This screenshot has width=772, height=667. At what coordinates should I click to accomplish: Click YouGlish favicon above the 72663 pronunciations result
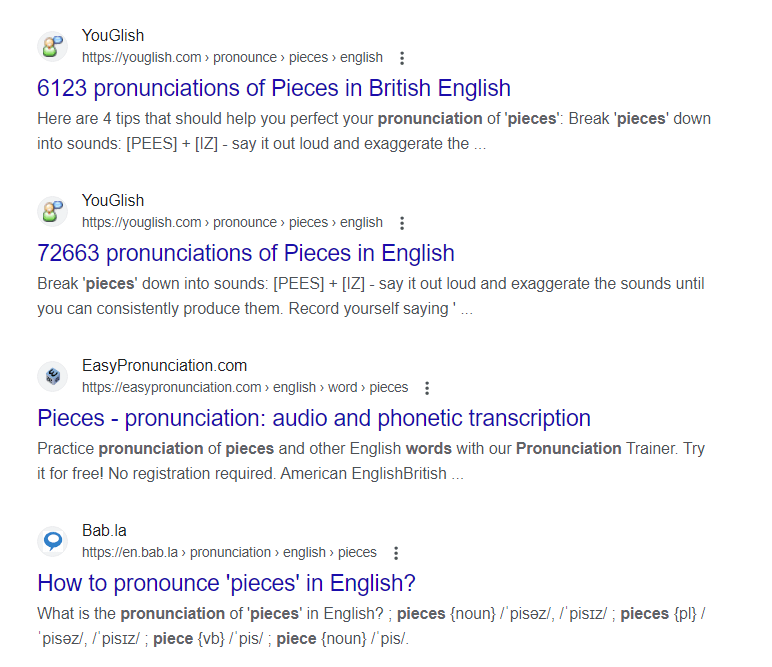click(52, 212)
